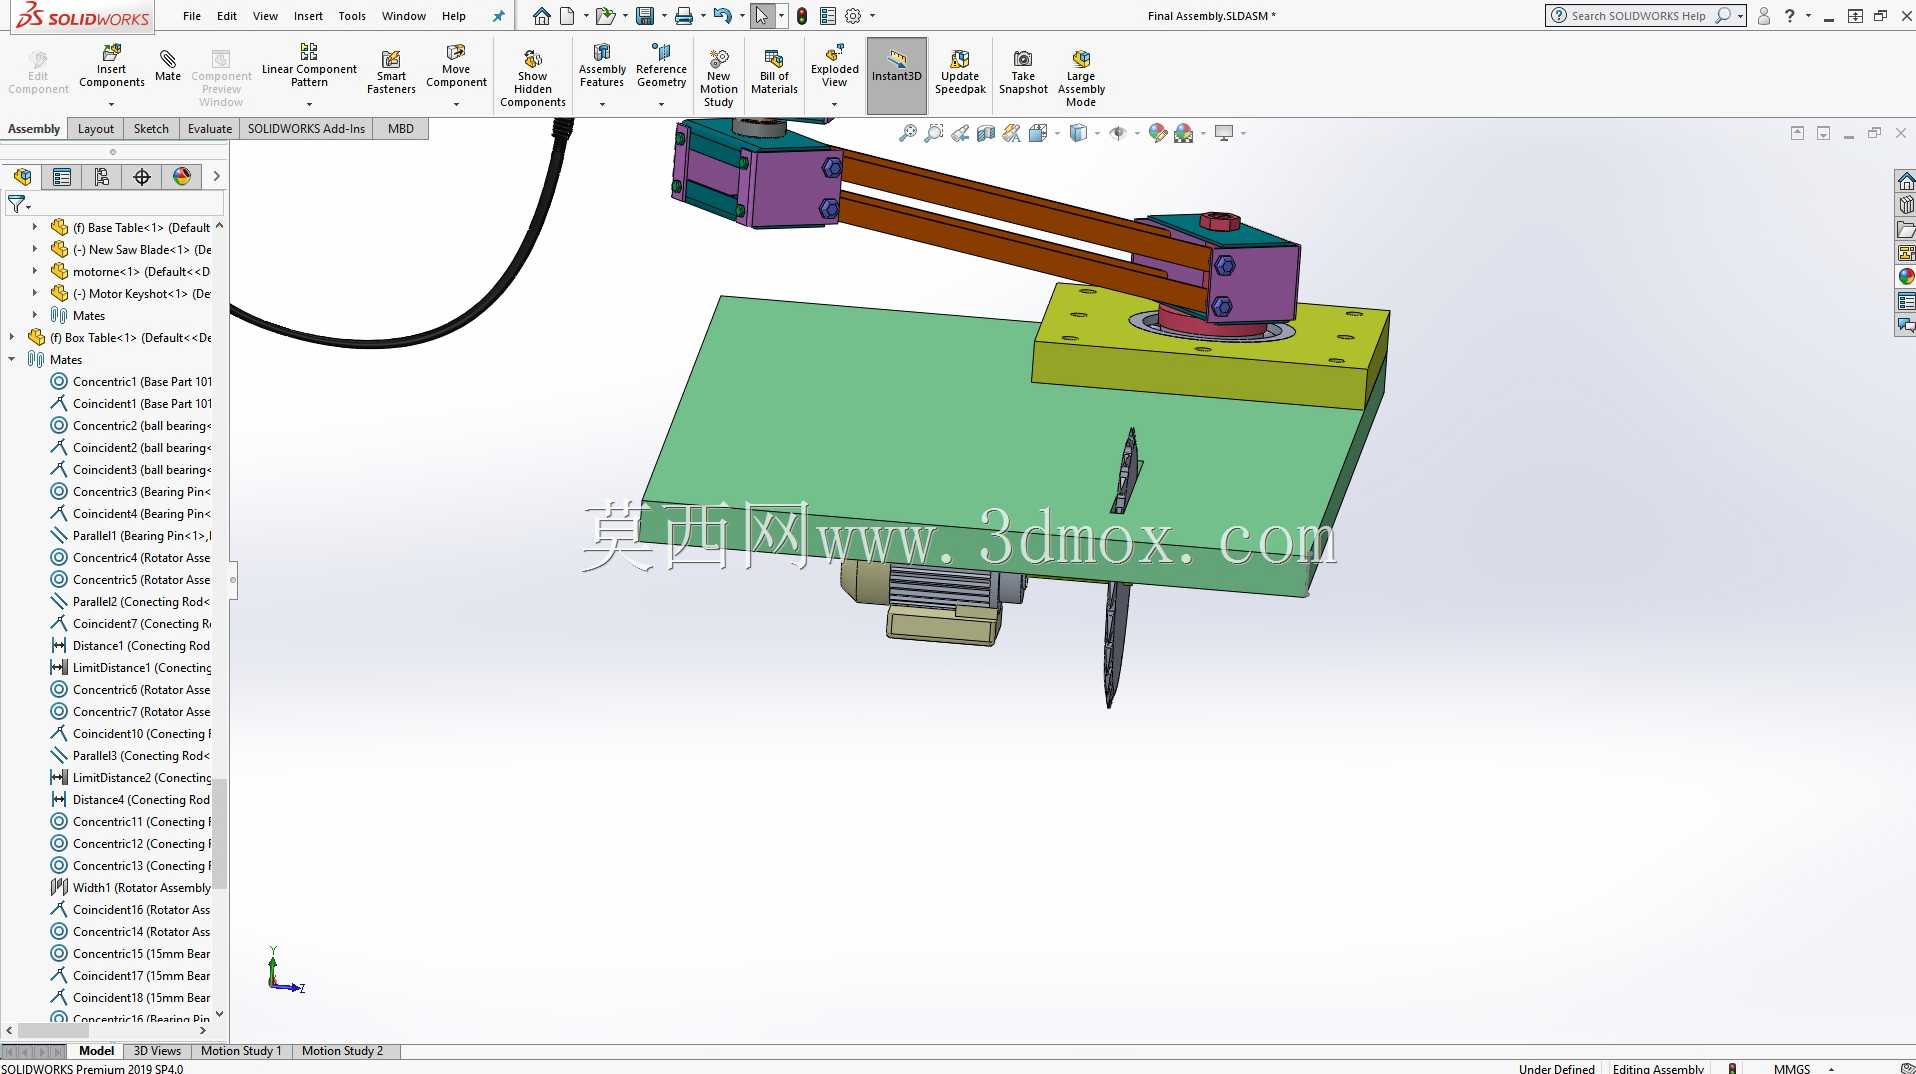This screenshot has width=1916, height=1074.
Task: Create an Exploded View
Action: 835,66
